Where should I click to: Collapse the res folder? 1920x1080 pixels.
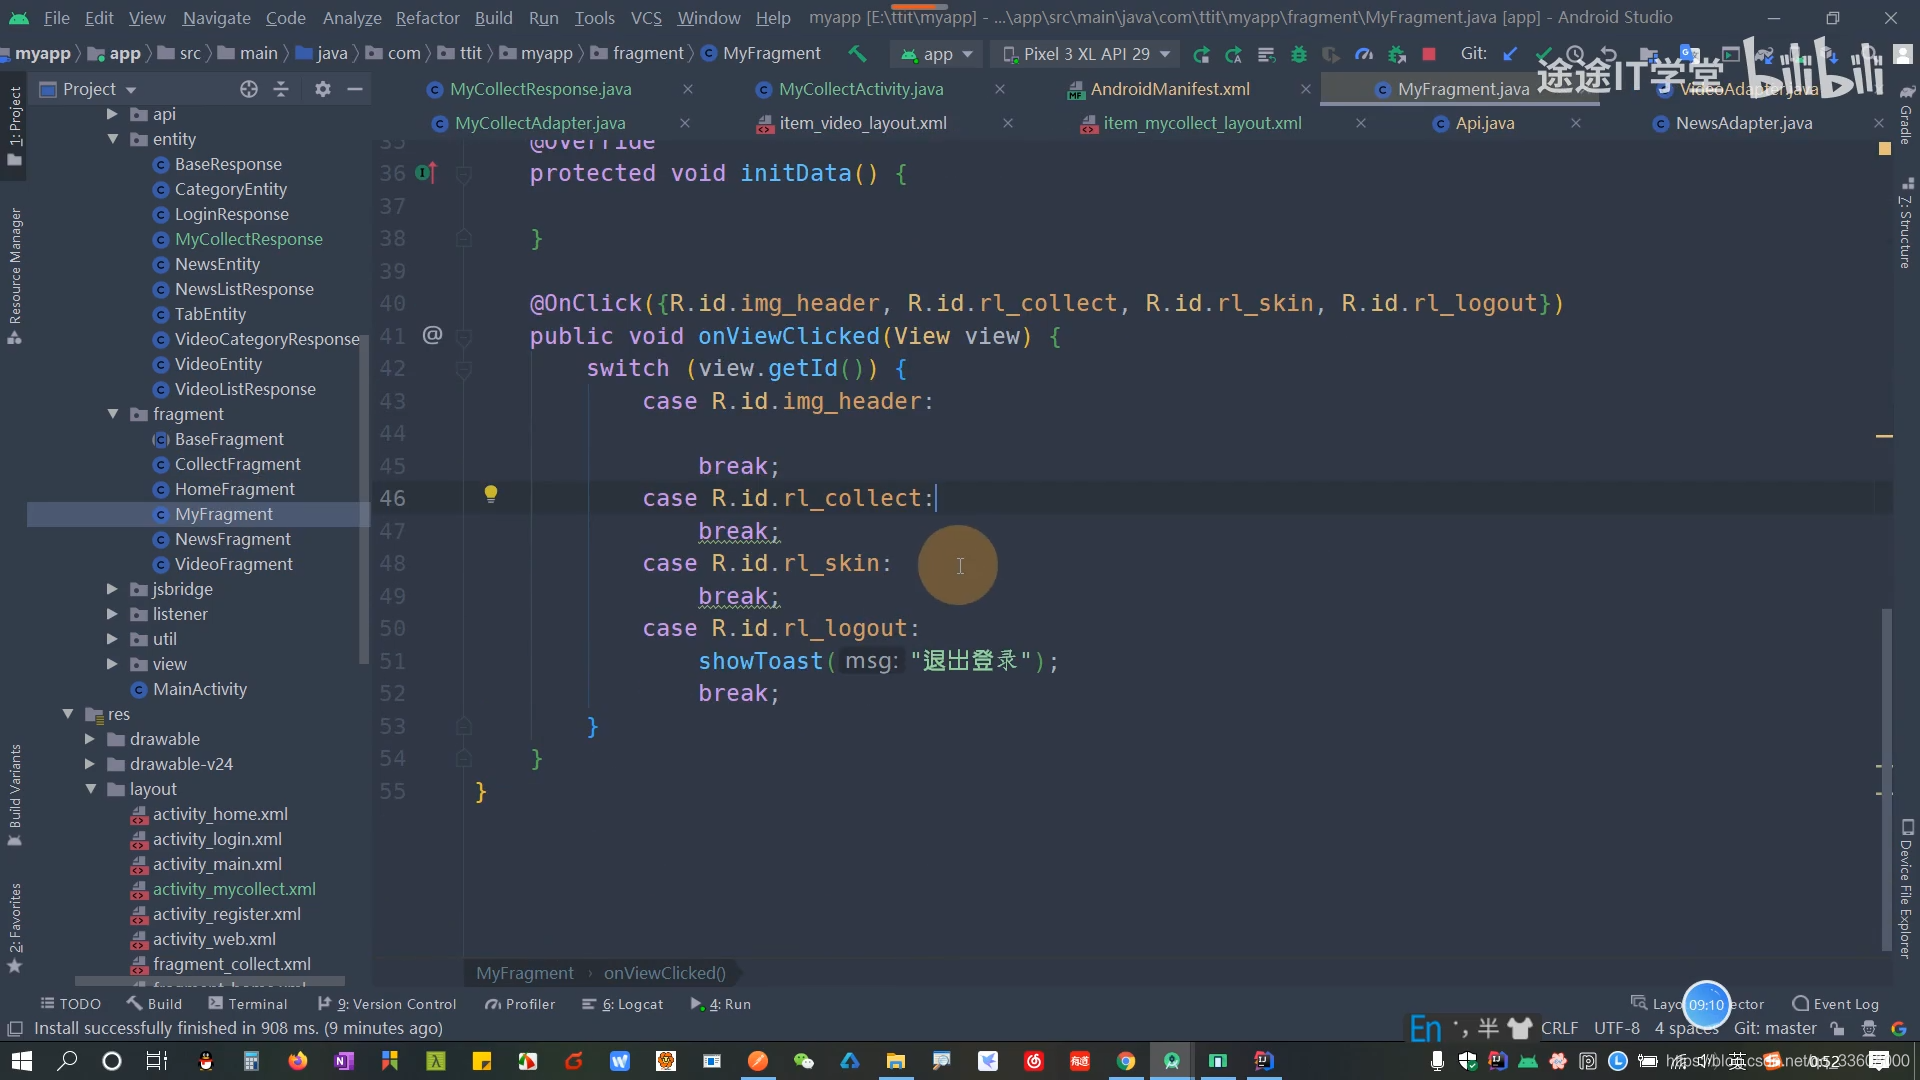[x=68, y=714]
